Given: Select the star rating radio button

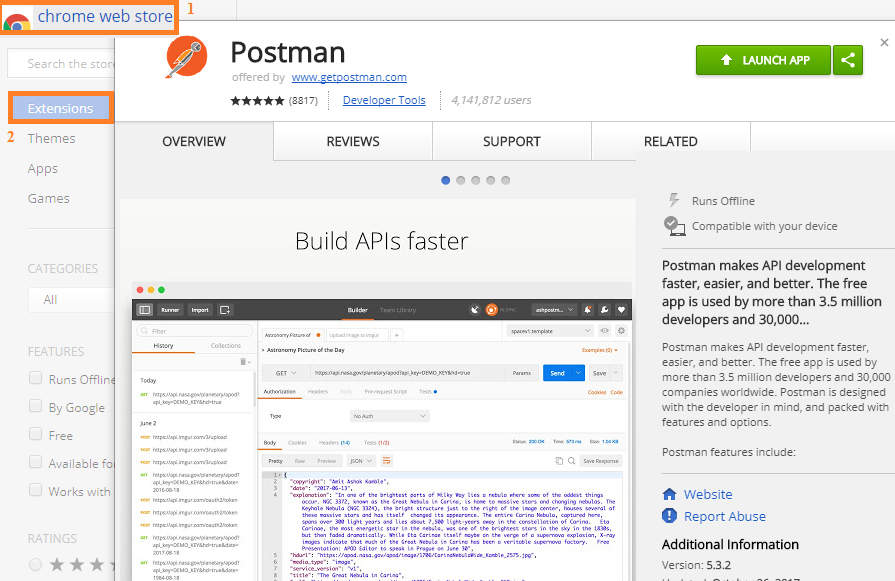Looking at the screenshot, I should point(35,565).
